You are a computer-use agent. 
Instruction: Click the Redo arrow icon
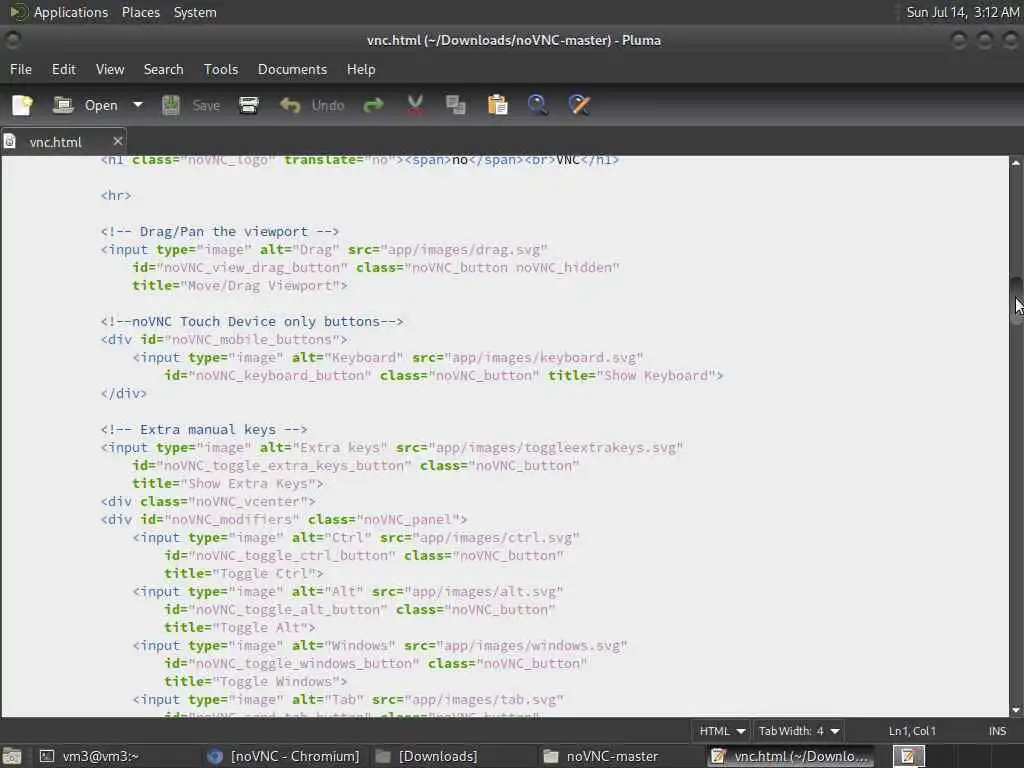point(374,105)
